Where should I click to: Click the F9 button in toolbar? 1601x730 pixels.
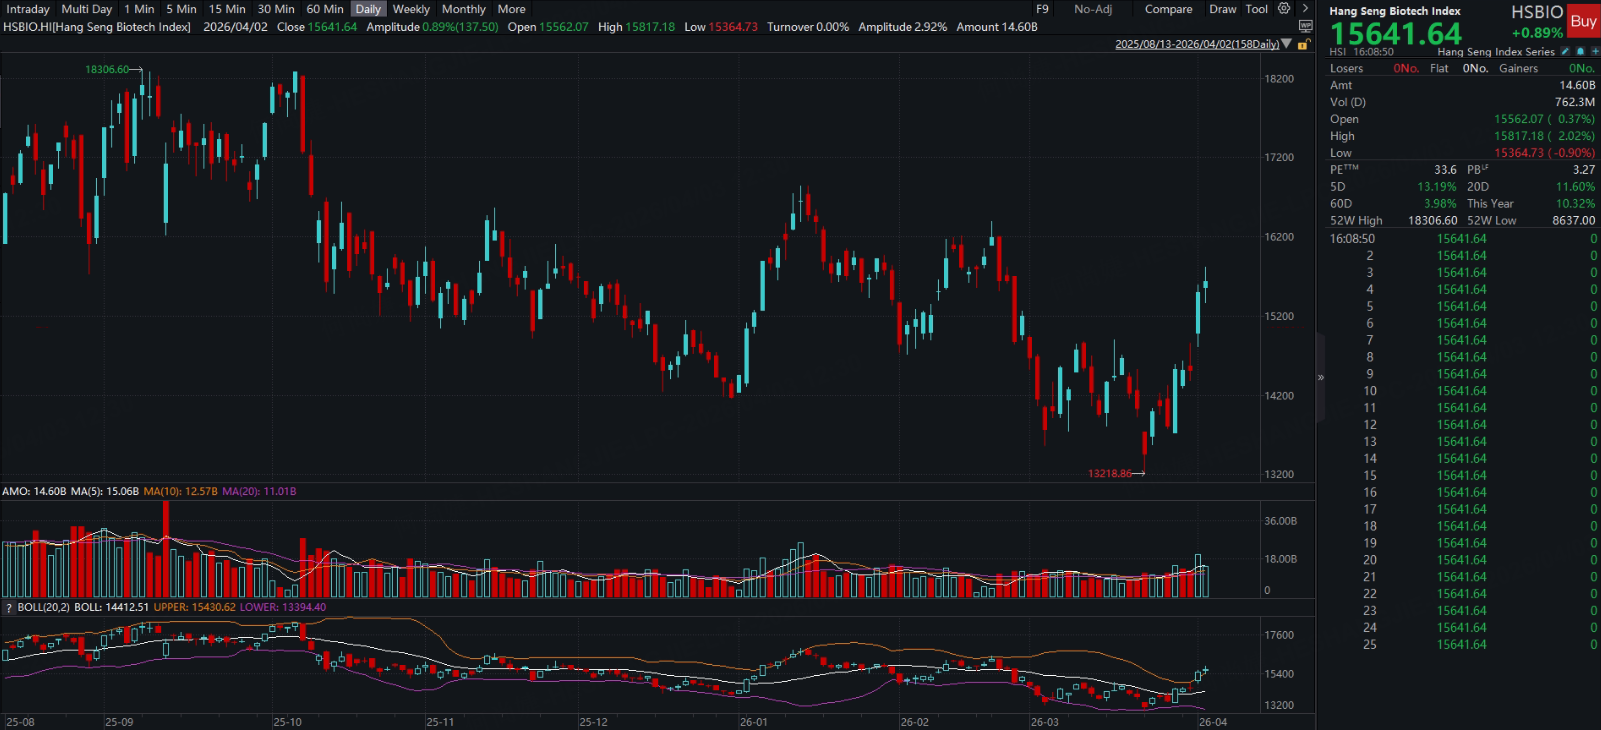point(1042,9)
